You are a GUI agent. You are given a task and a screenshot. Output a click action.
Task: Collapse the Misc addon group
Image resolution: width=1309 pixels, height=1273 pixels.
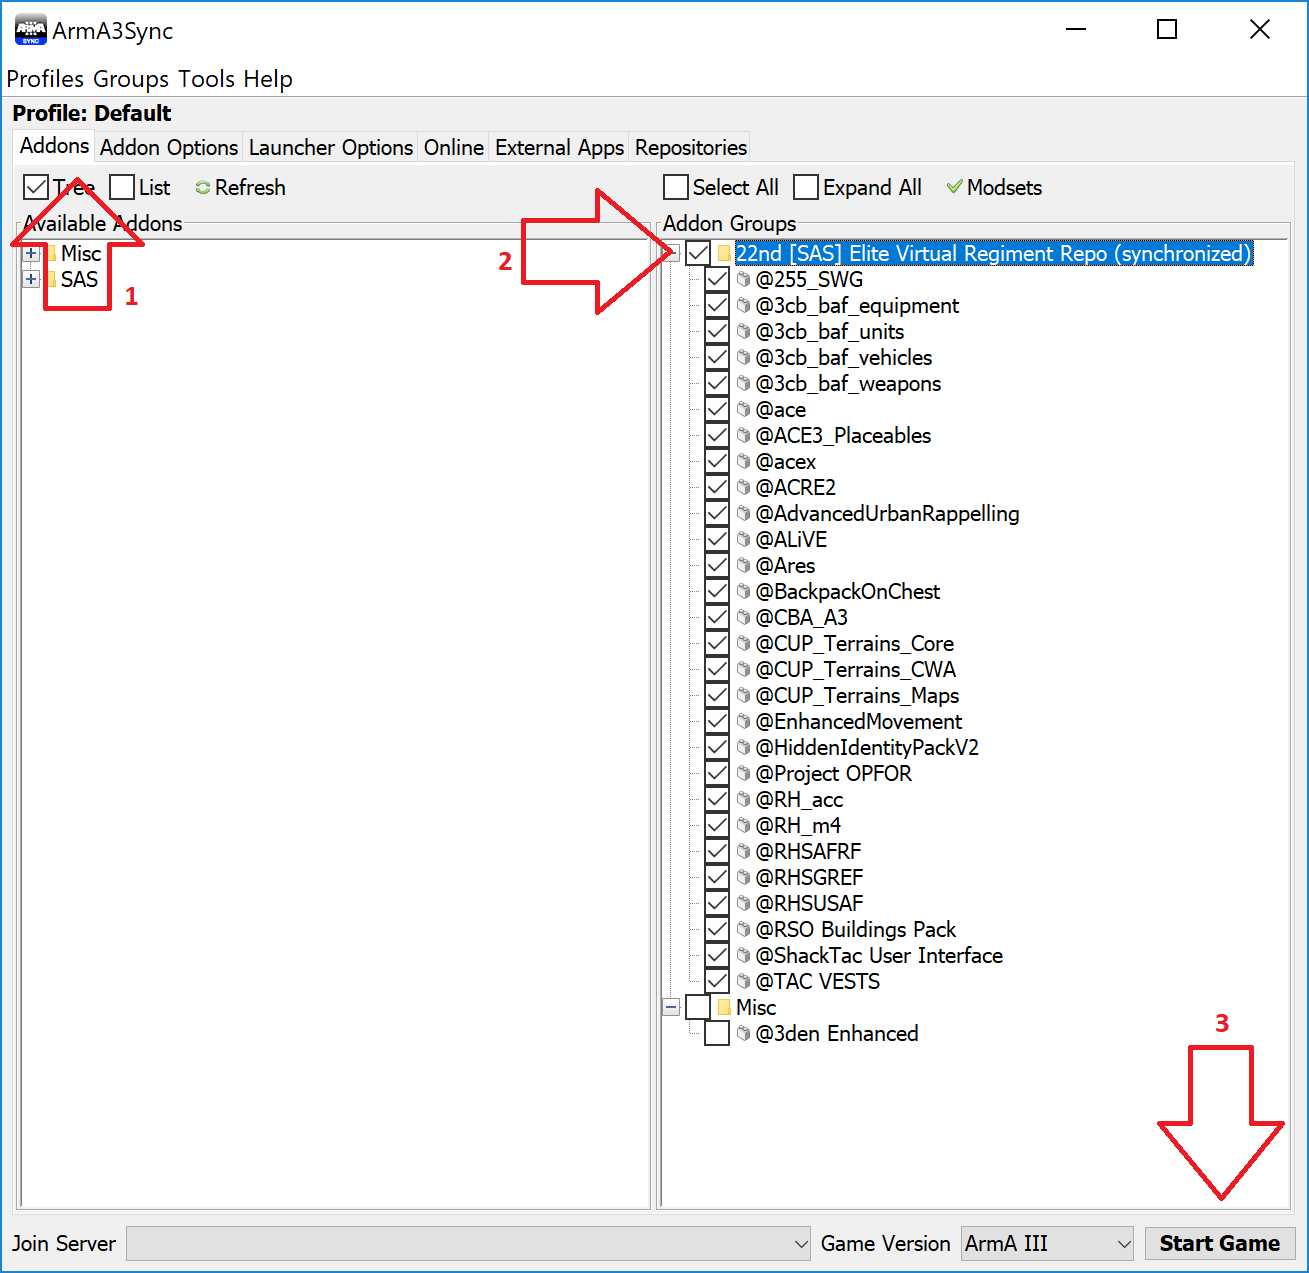click(x=671, y=1007)
